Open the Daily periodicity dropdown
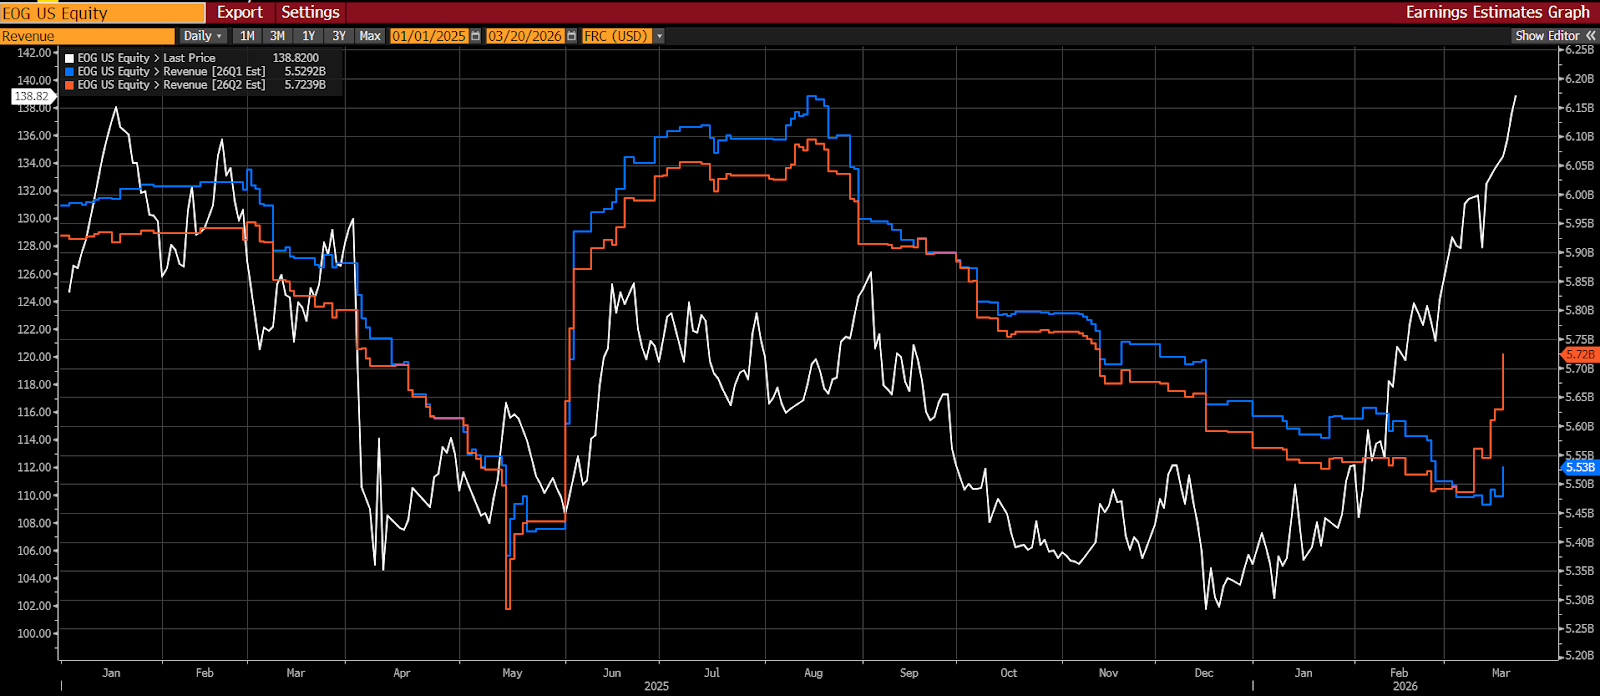This screenshot has width=1600, height=696. 203,36
